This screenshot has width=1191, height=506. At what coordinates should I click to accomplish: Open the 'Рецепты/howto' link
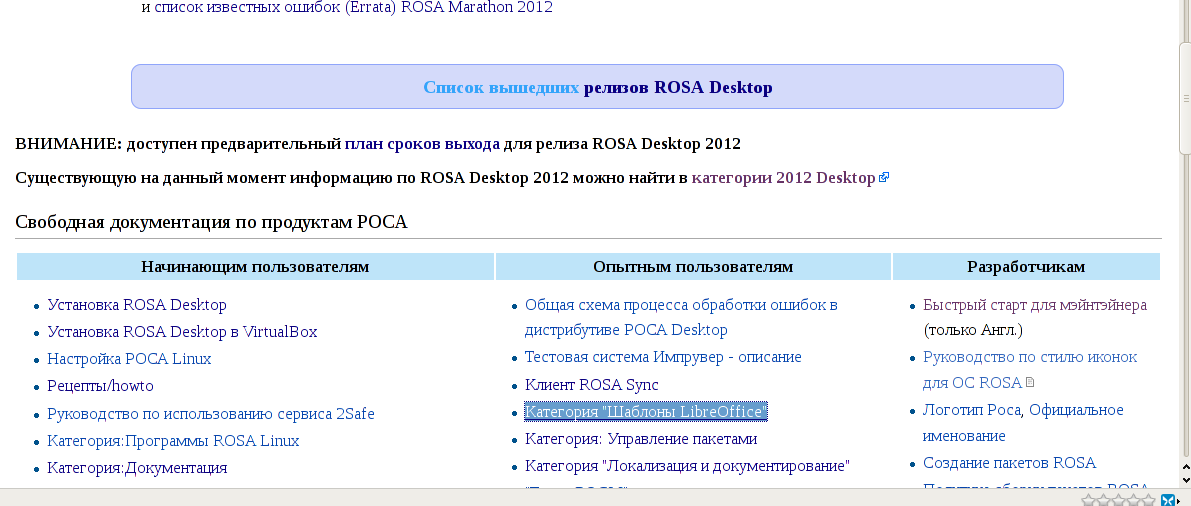pos(100,386)
